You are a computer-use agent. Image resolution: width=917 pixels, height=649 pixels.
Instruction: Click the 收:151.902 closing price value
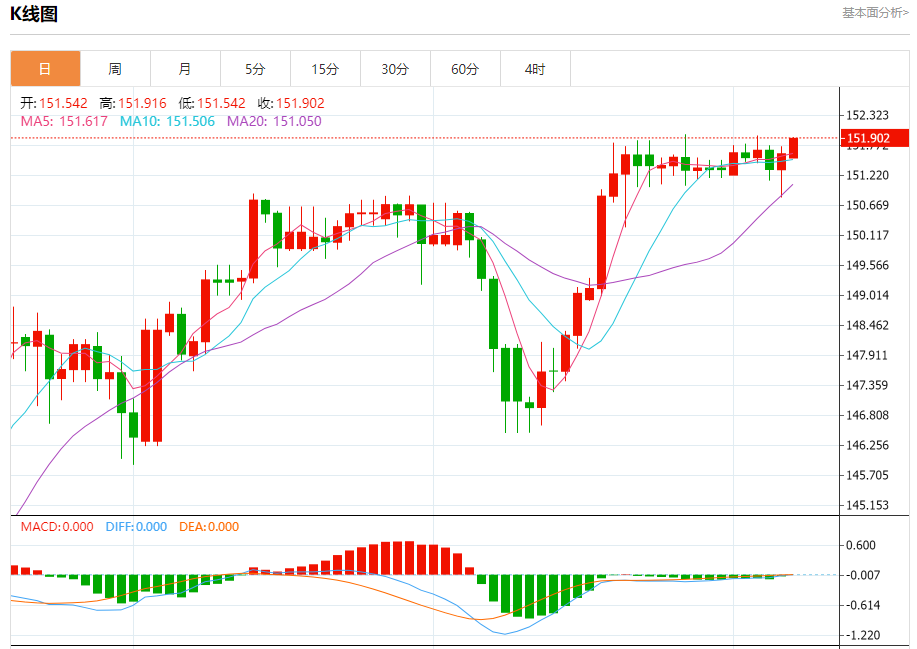click(291, 103)
